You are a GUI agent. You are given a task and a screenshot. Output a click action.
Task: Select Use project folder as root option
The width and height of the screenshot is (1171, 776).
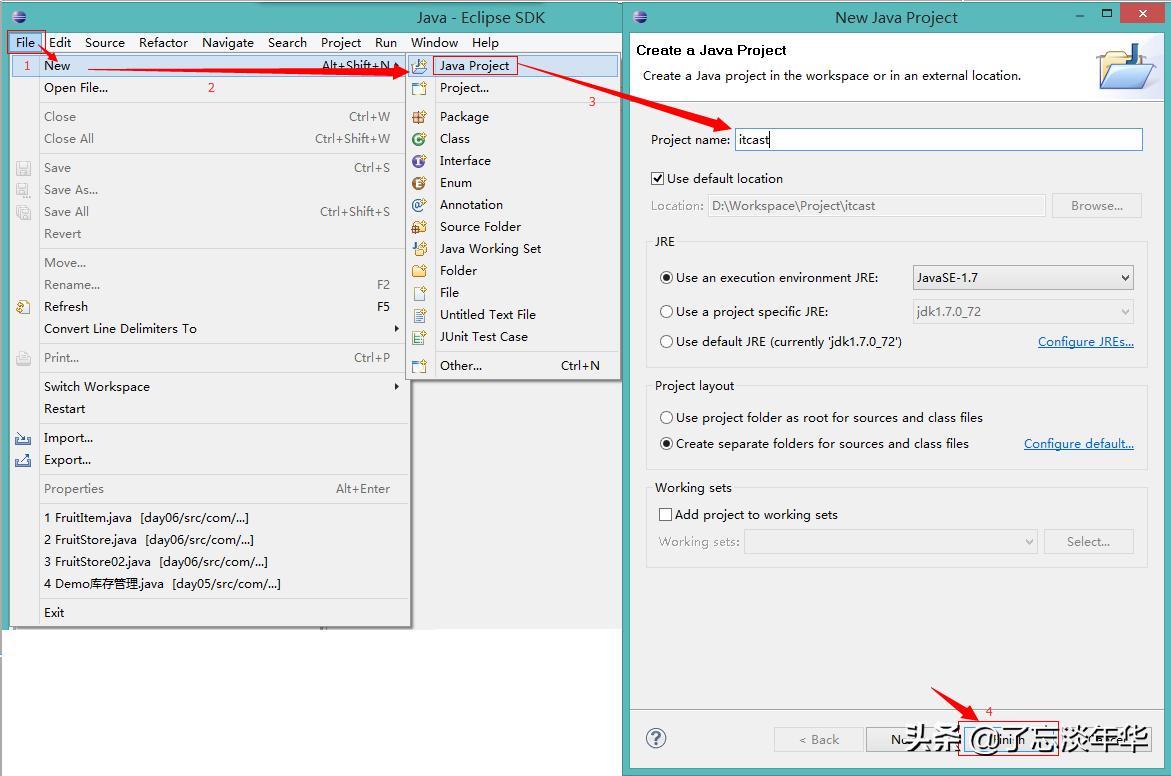666,418
